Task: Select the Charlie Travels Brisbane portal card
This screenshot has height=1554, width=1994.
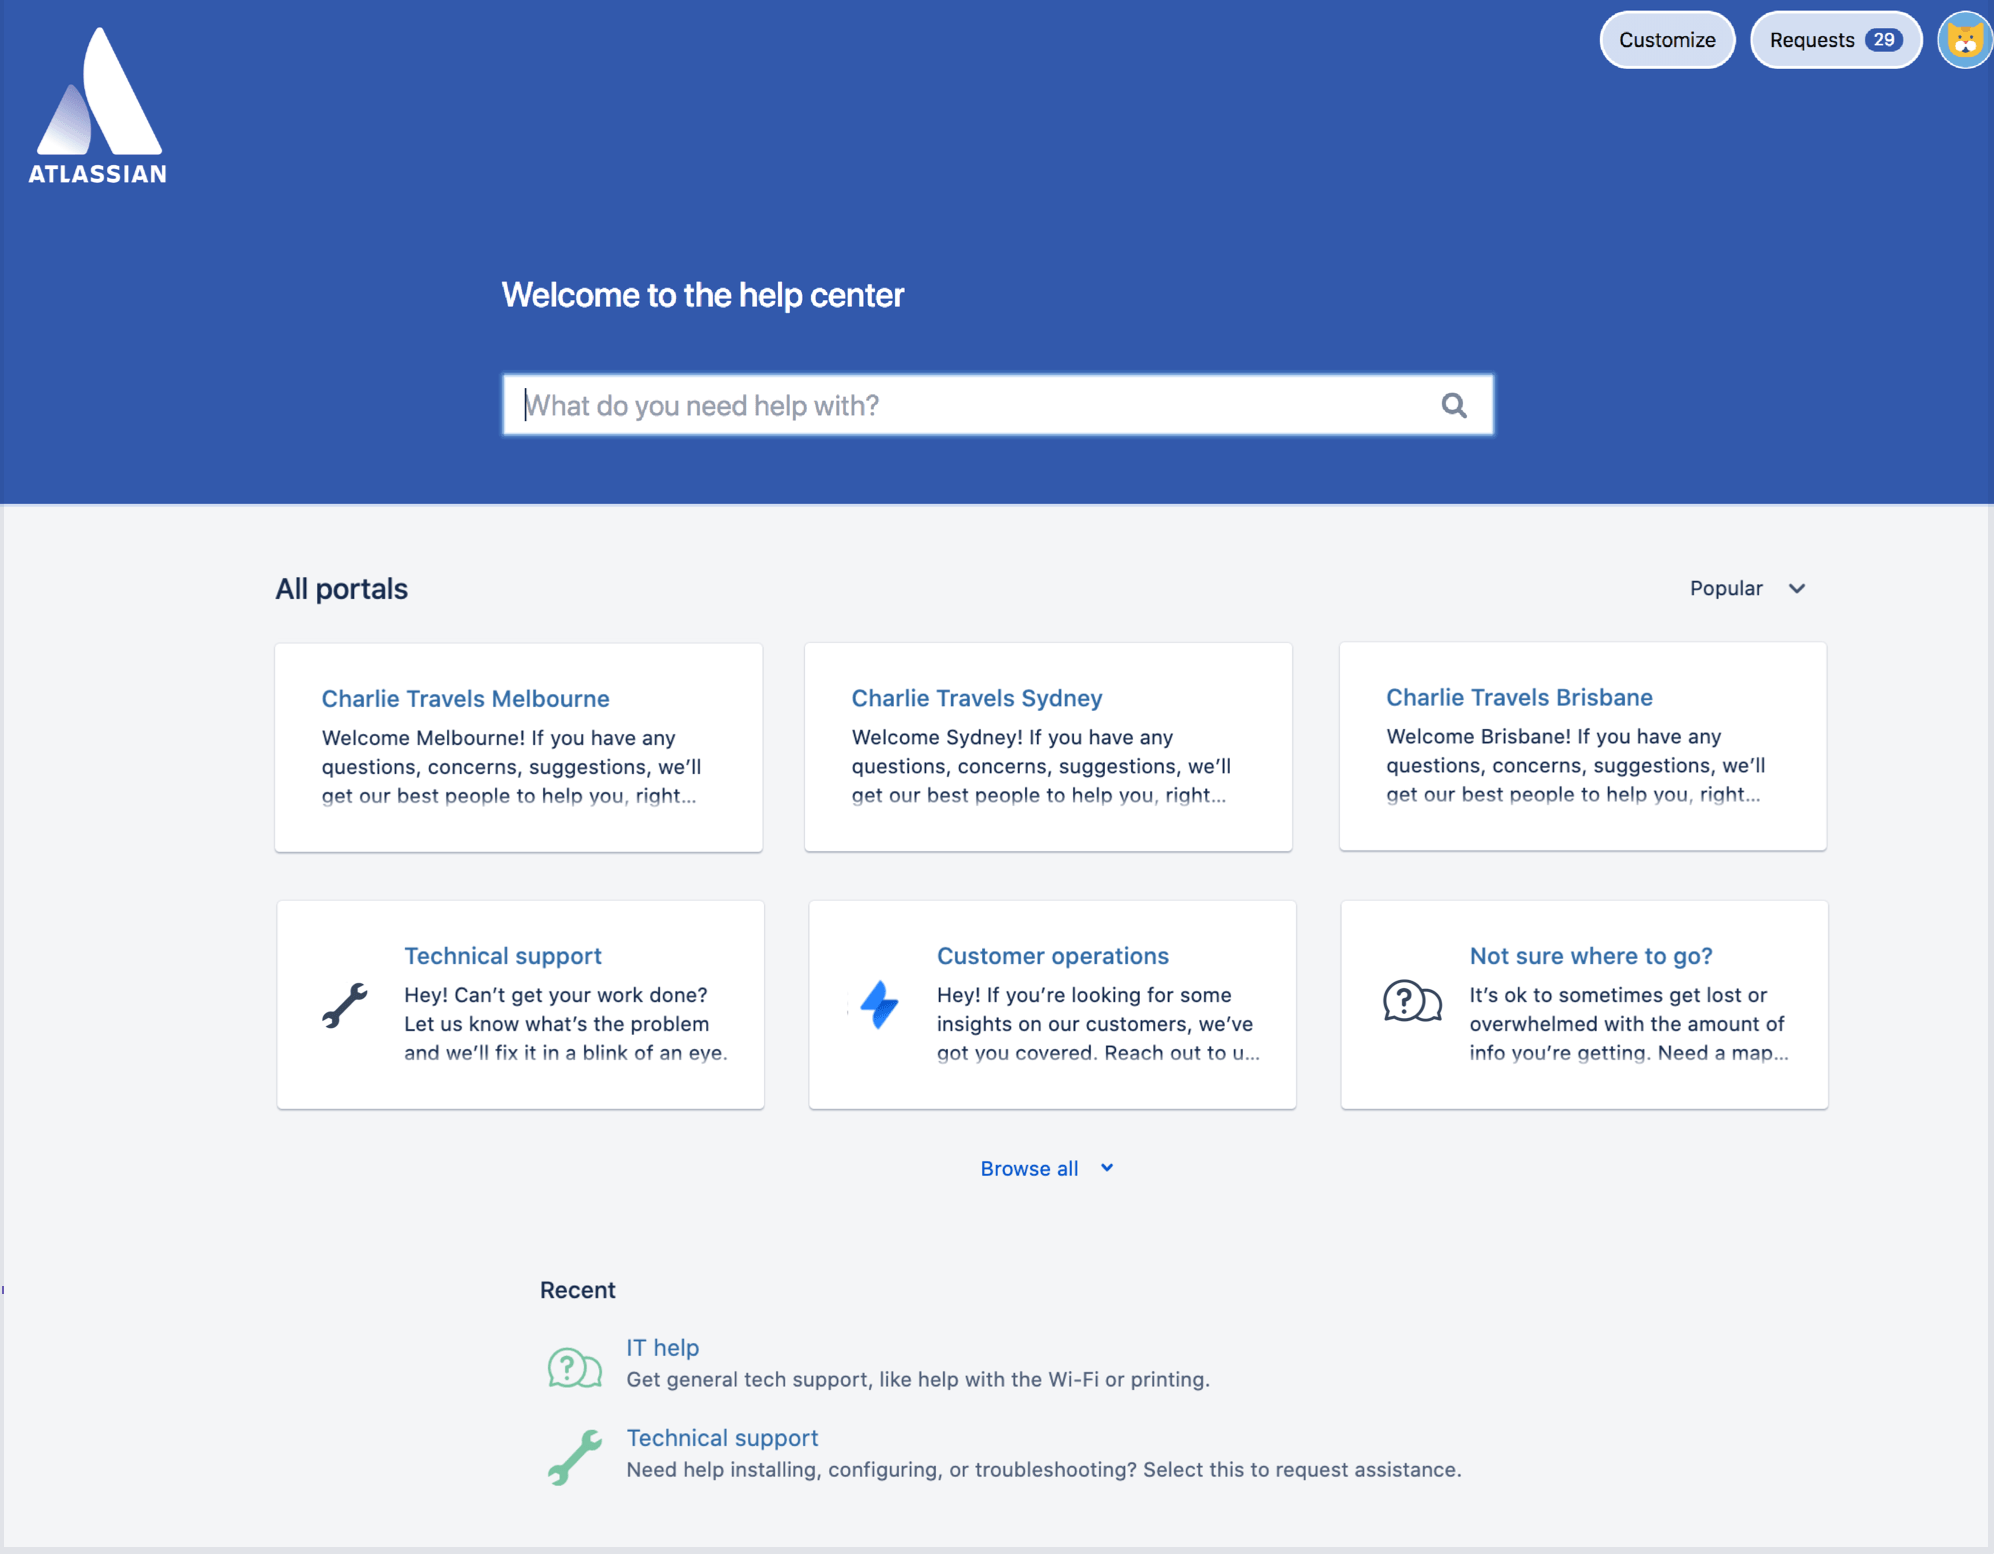Action: click(1583, 746)
